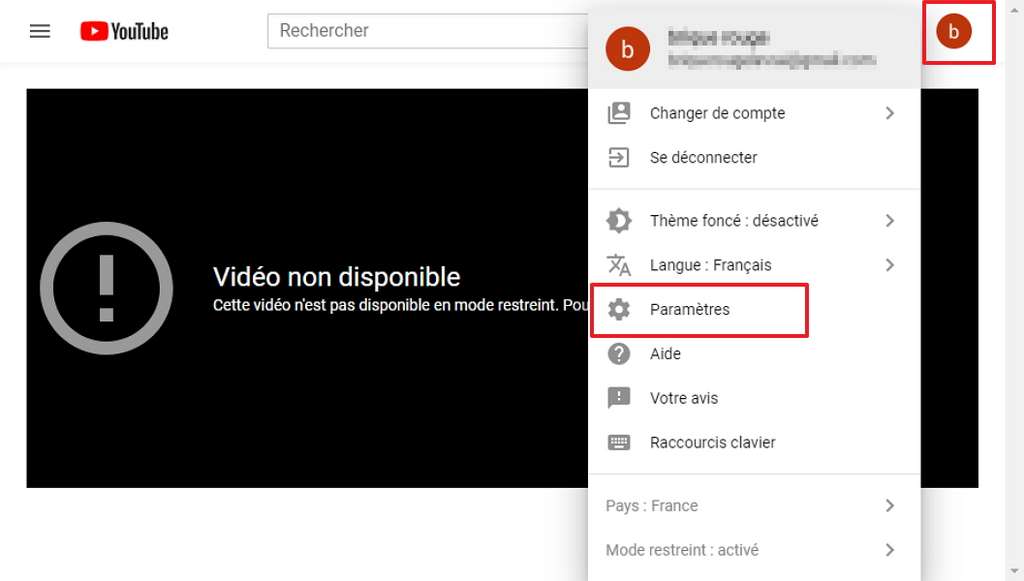Expand the Pays : France chevron

coord(889,506)
